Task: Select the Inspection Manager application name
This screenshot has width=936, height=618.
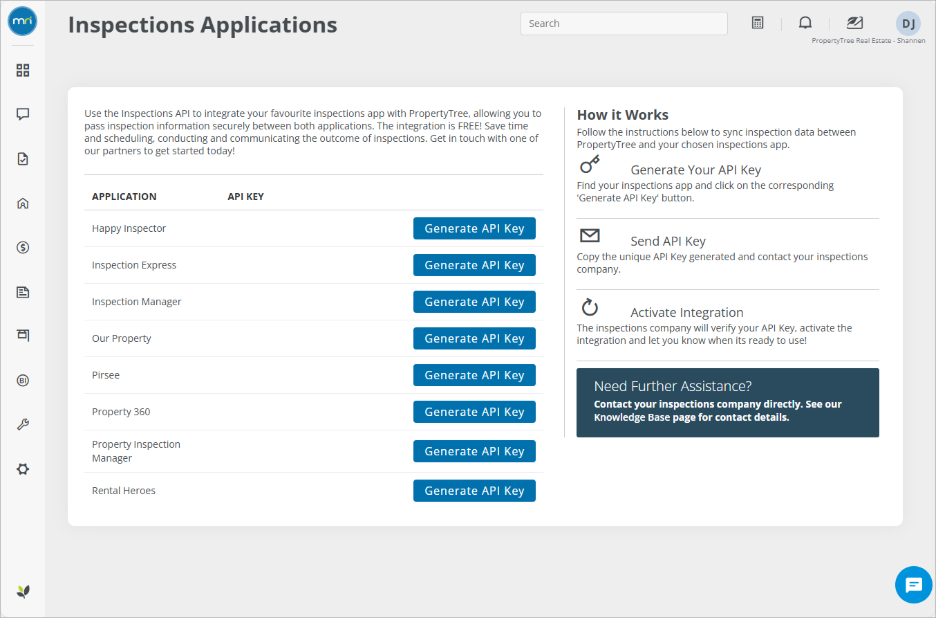Action: 136,302
